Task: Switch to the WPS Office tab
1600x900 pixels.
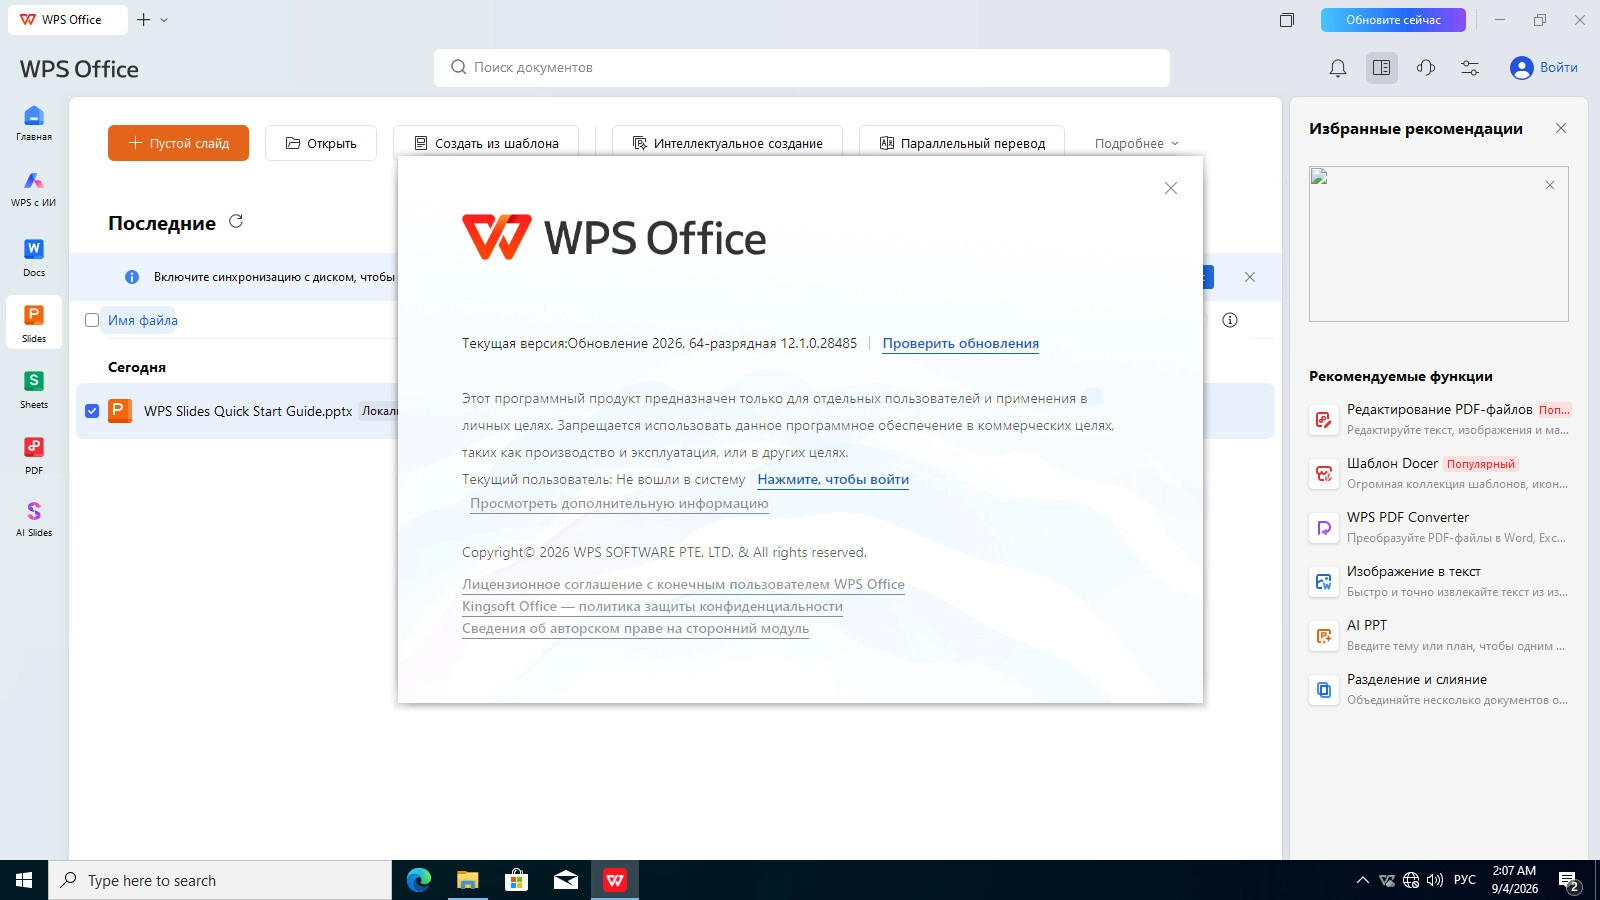Action: pyautogui.click(x=68, y=20)
